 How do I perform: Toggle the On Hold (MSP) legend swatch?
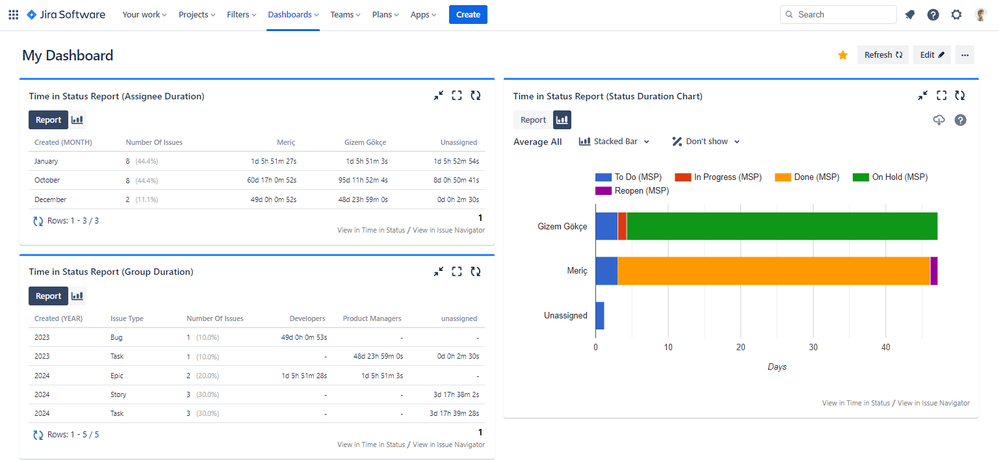pyautogui.click(x=860, y=177)
